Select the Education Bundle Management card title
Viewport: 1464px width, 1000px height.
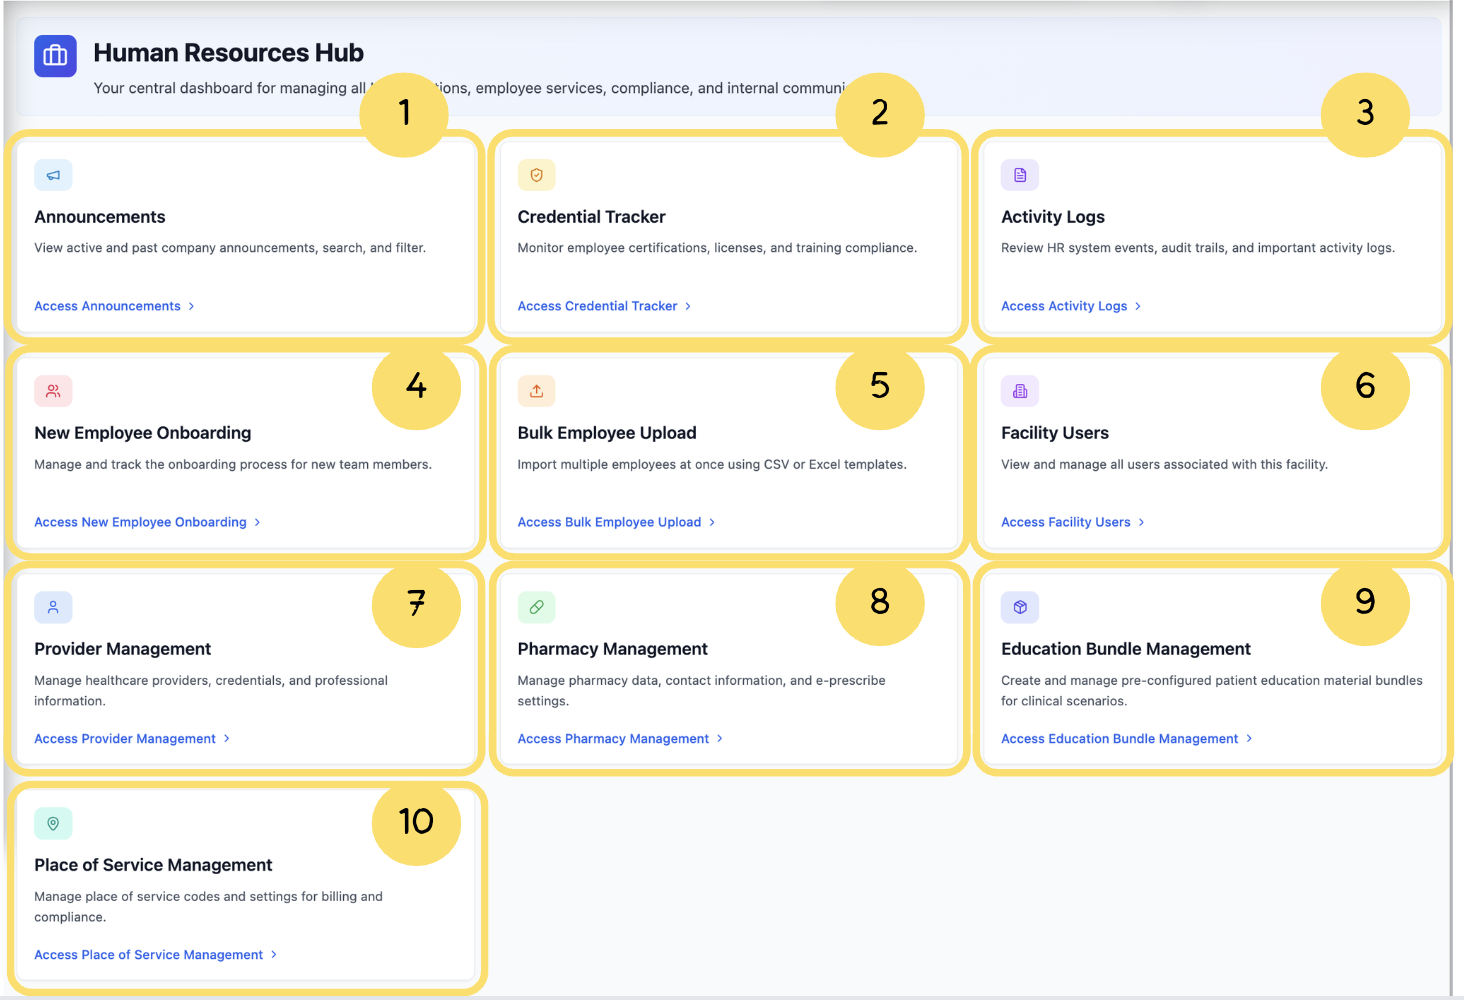pyautogui.click(x=1125, y=649)
